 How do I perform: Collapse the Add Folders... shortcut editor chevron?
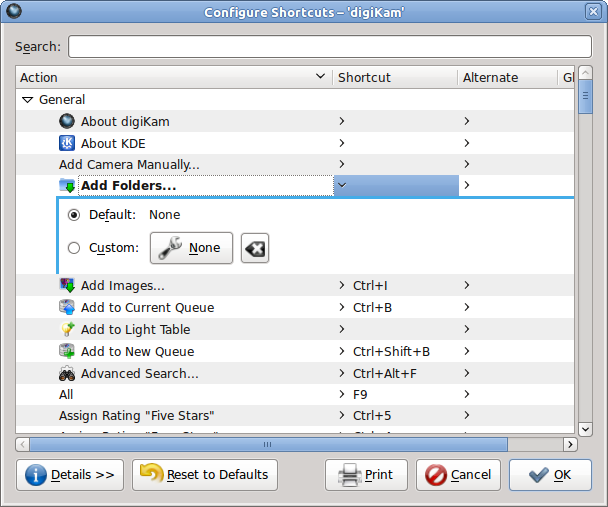pos(342,185)
